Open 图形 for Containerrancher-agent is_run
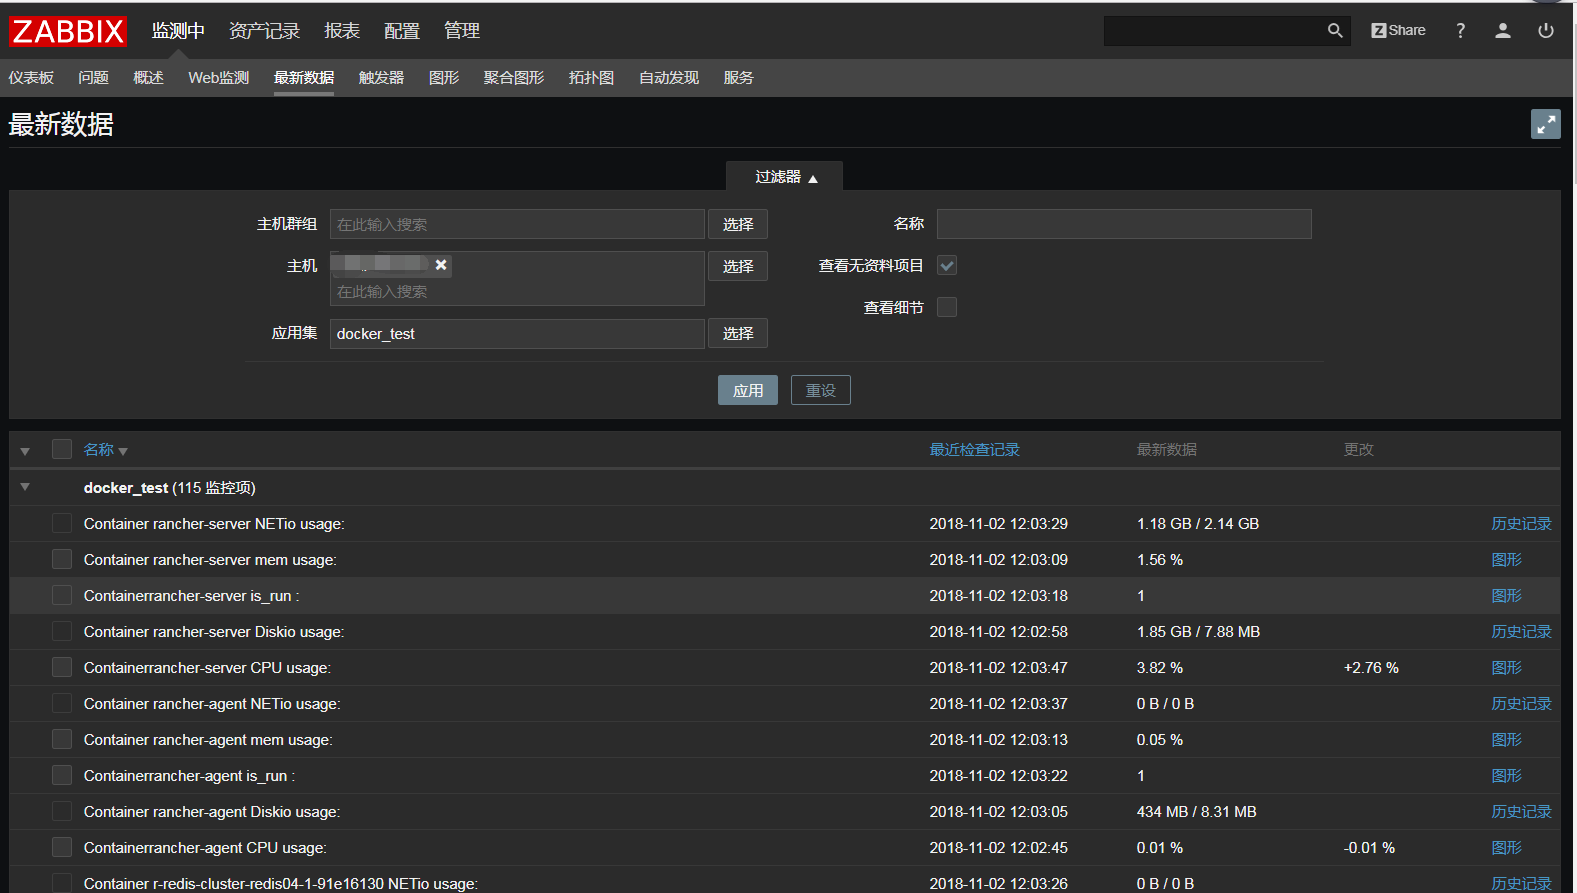1577x893 pixels. [x=1506, y=776]
